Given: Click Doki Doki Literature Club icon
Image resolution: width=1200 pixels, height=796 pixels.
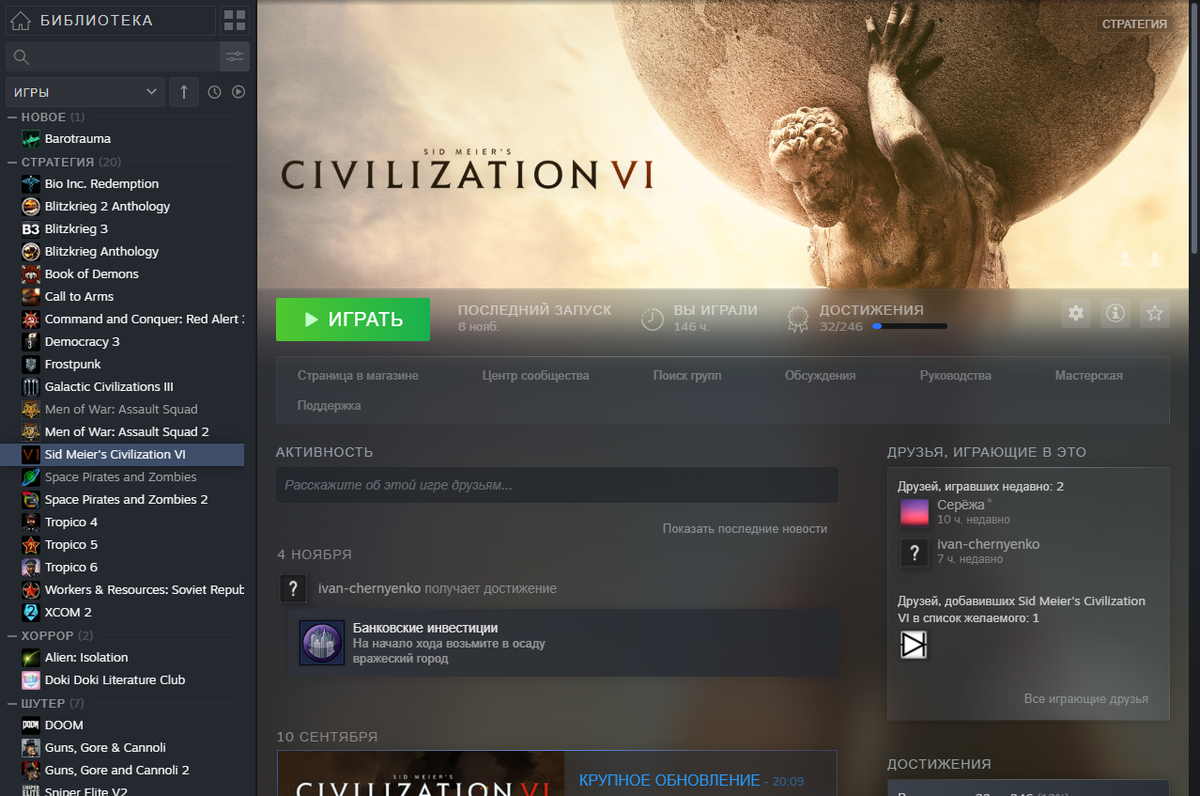Looking at the screenshot, I should pyautogui.click(x=31, y=680).
